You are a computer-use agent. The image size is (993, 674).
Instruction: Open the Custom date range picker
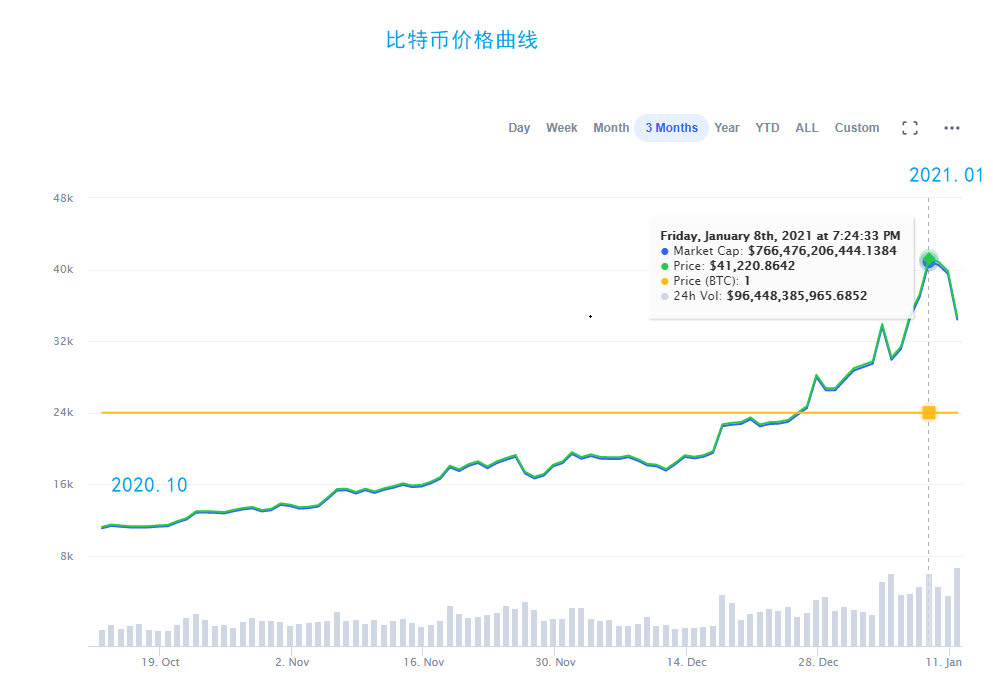(x=857, y=128)
